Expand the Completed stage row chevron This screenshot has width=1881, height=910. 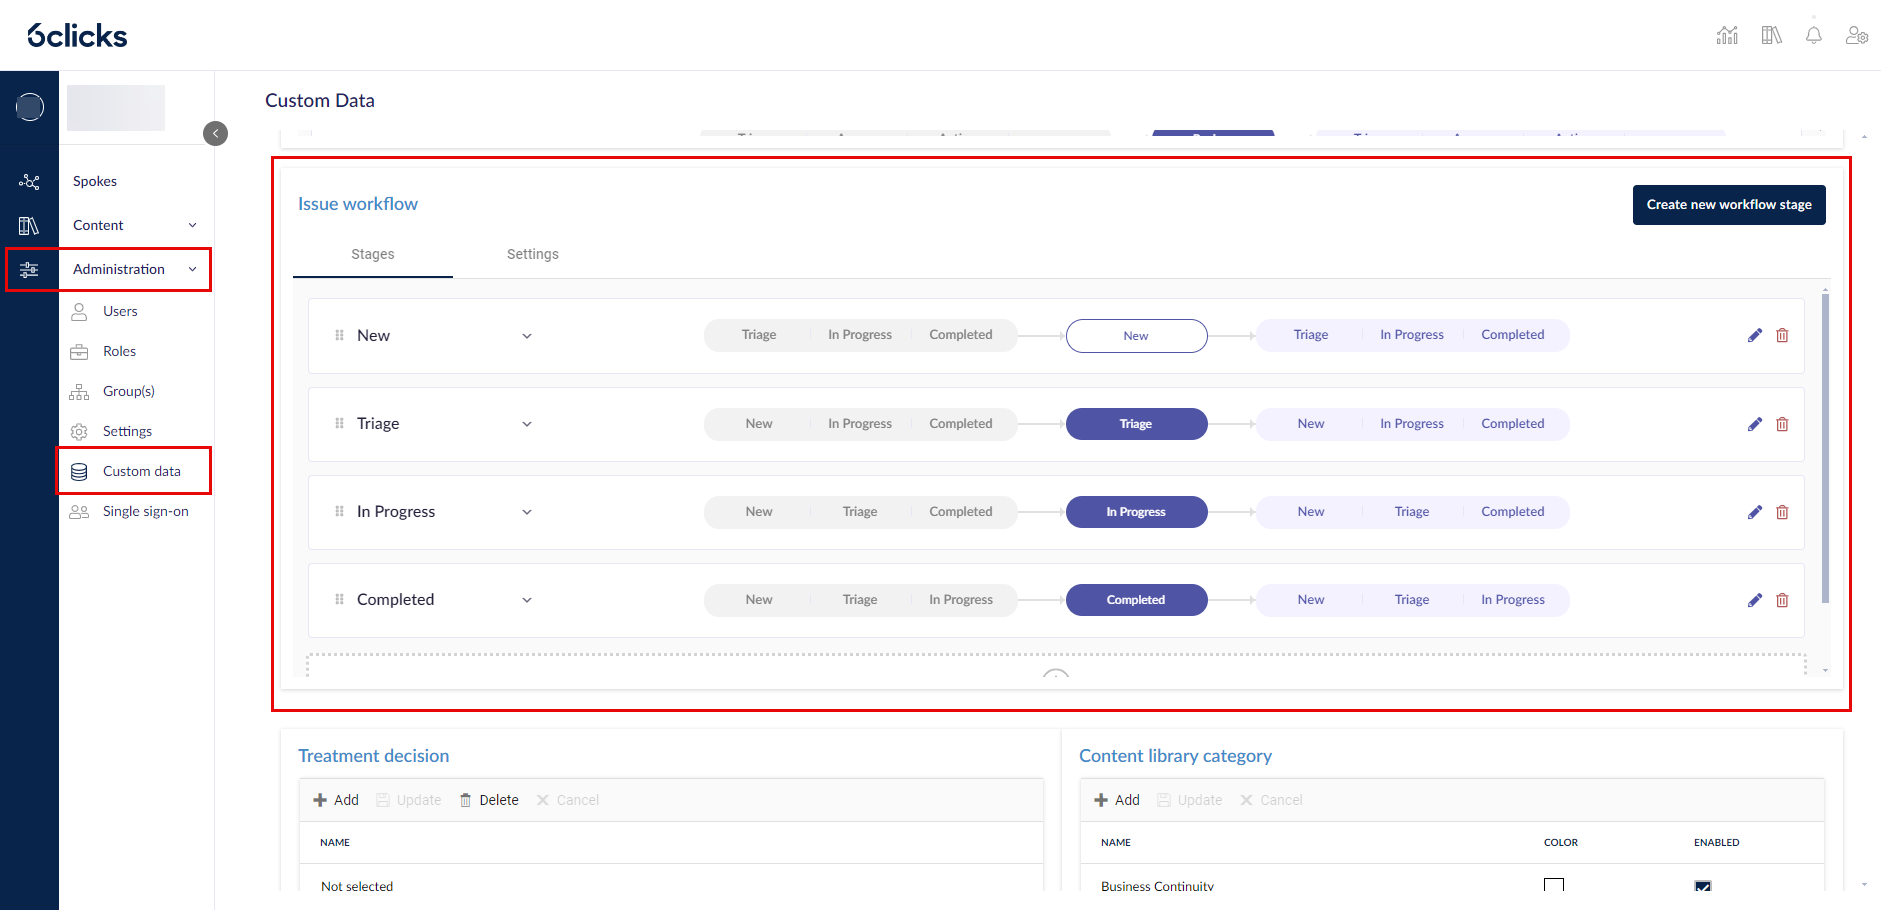[527, 600]
